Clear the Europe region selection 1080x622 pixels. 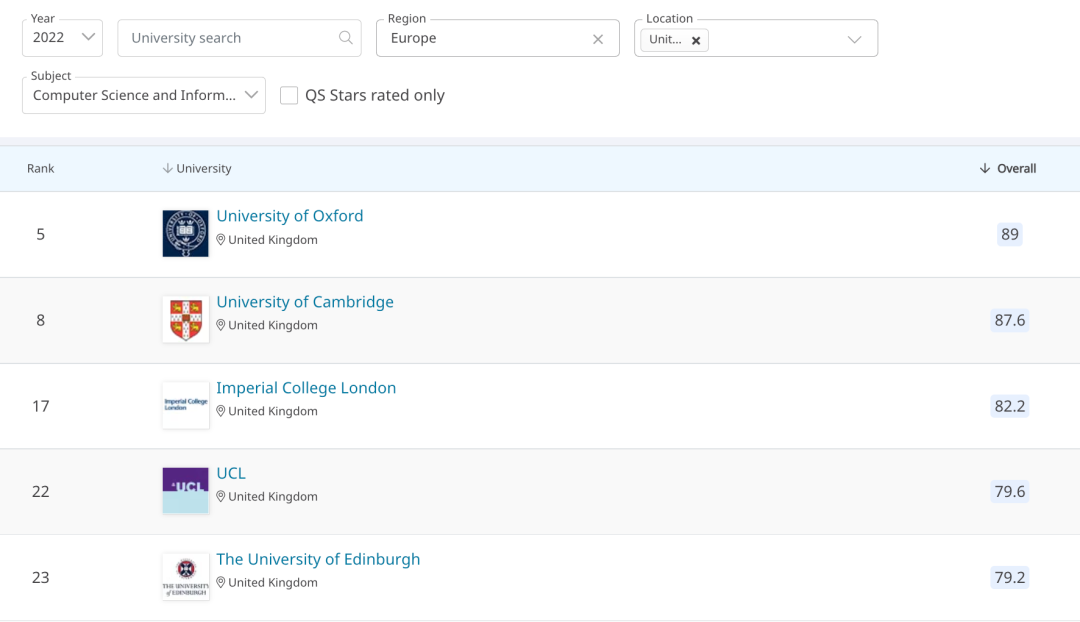point(598,39)
